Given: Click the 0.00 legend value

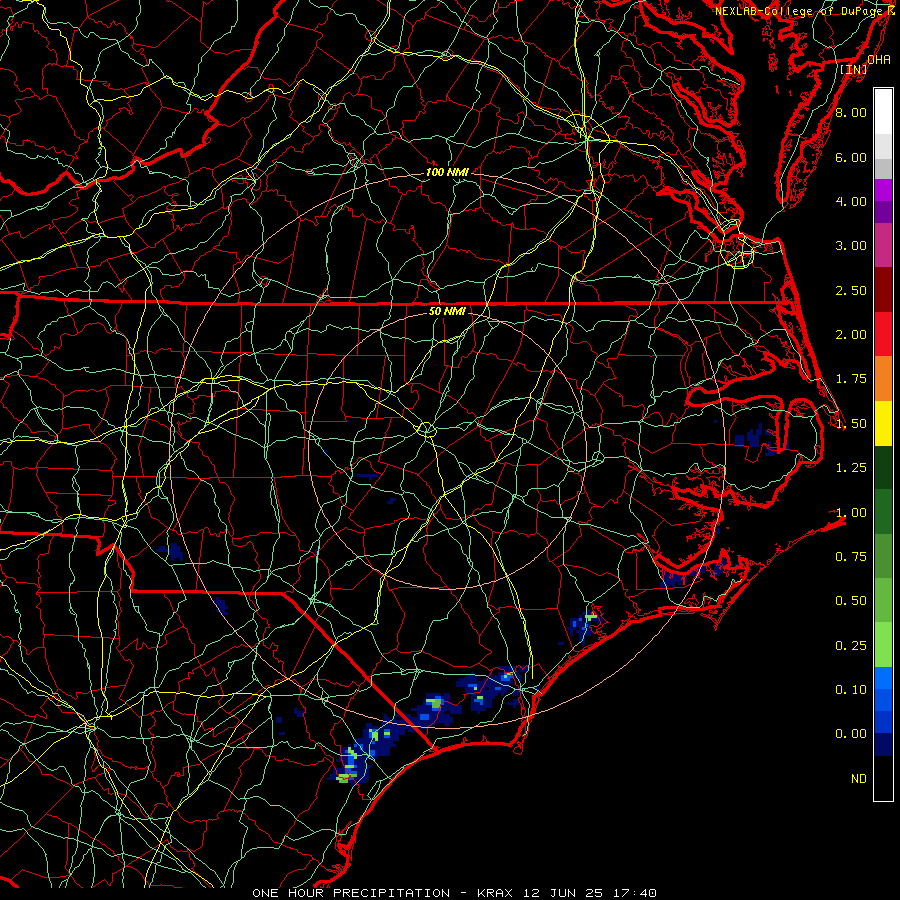Looking at the screenshot, I should click(851, 734).
